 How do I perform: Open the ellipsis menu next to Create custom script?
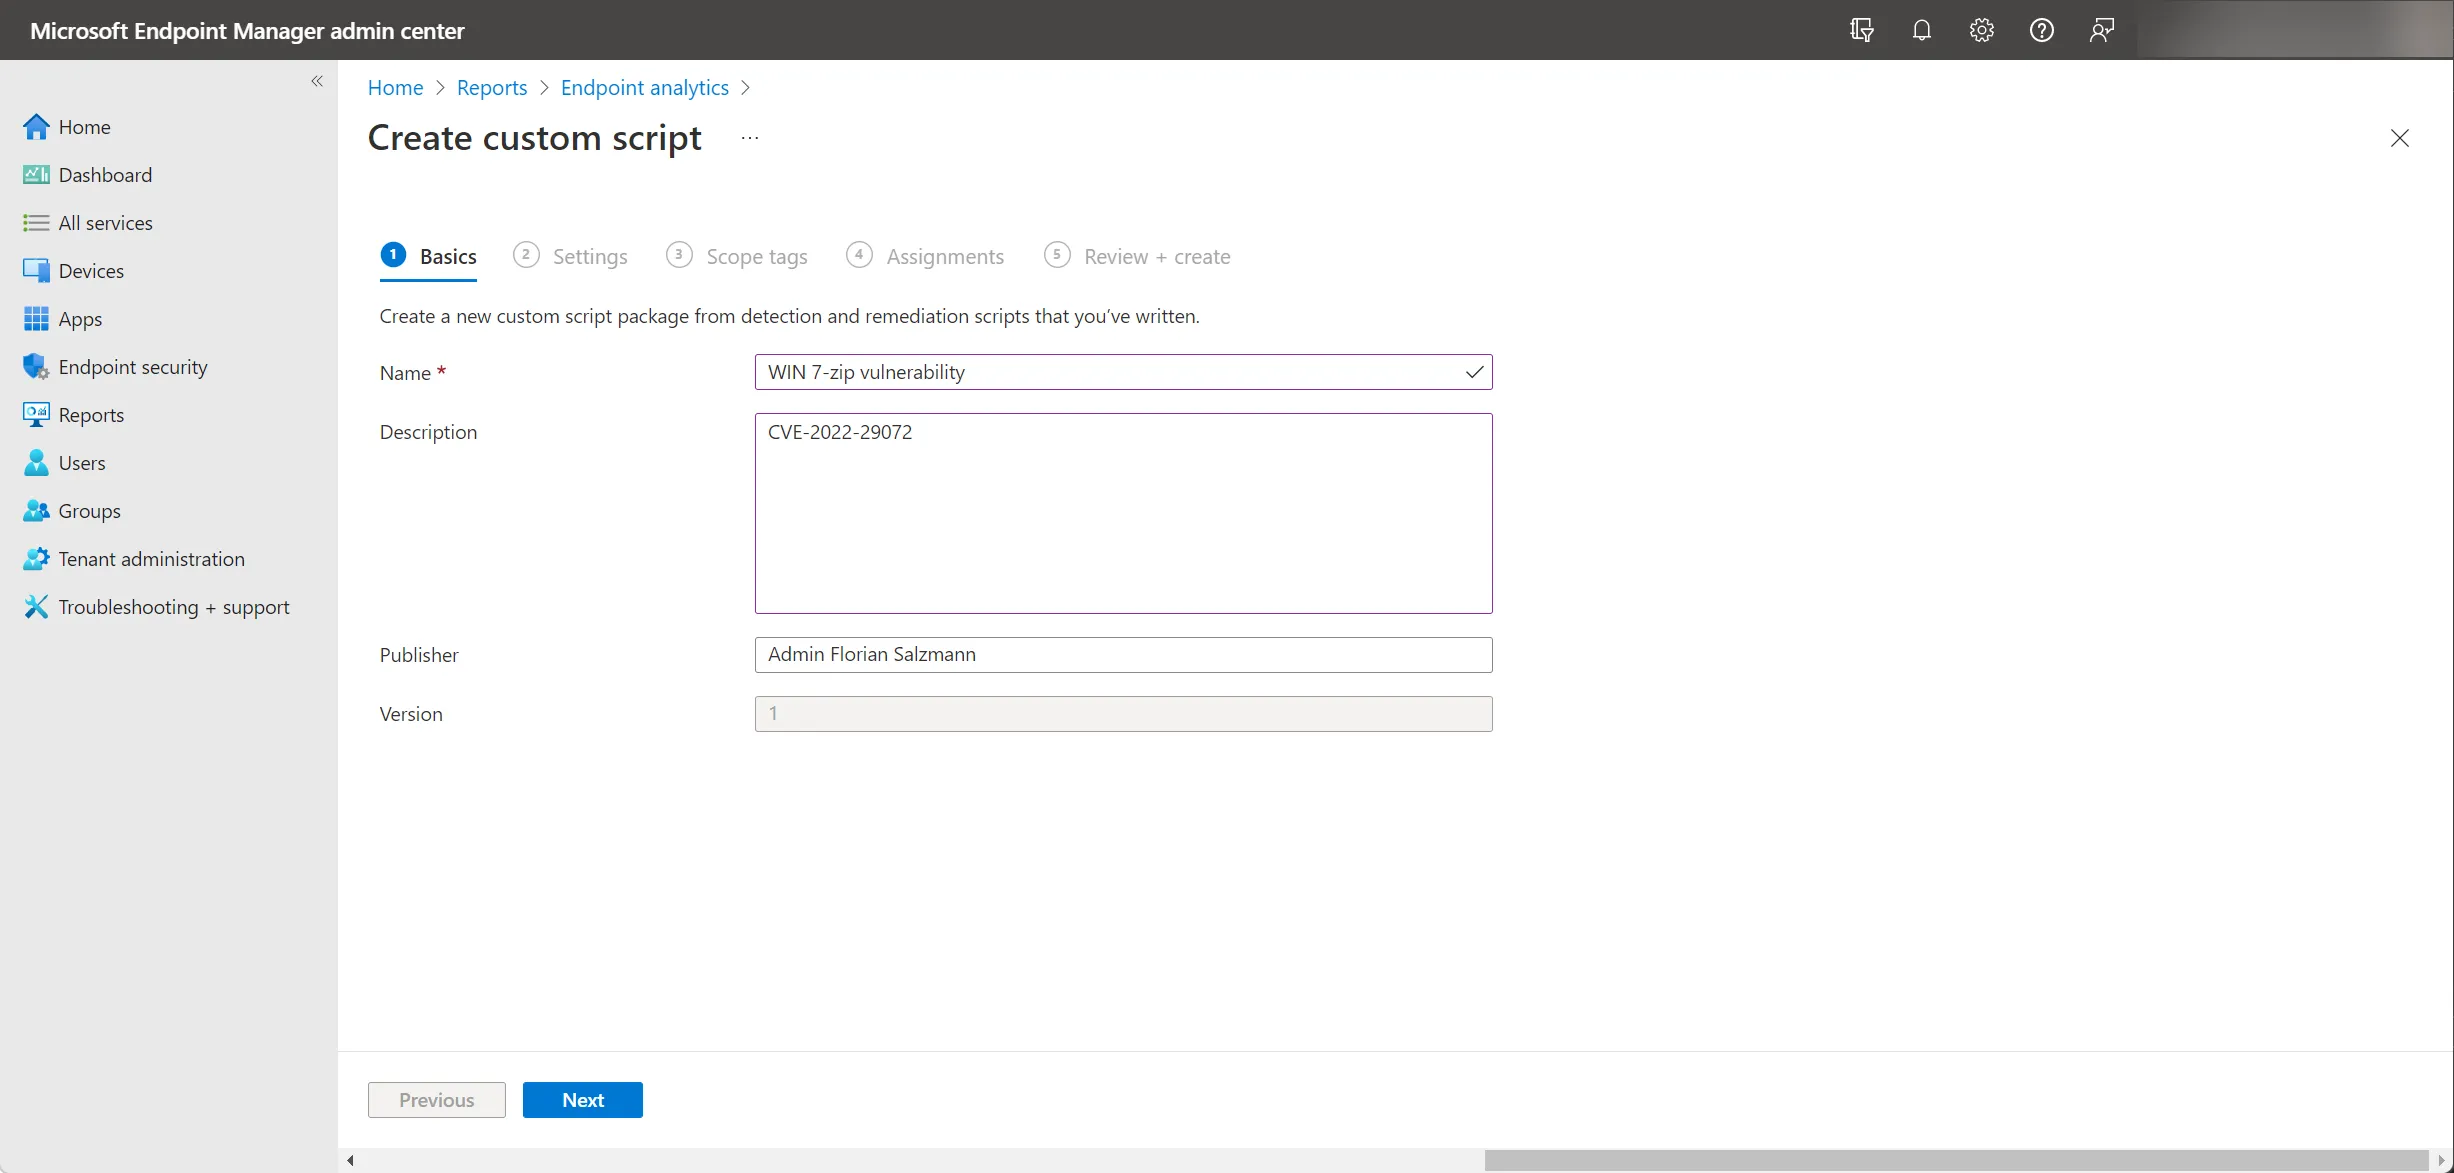click(750, 138)
